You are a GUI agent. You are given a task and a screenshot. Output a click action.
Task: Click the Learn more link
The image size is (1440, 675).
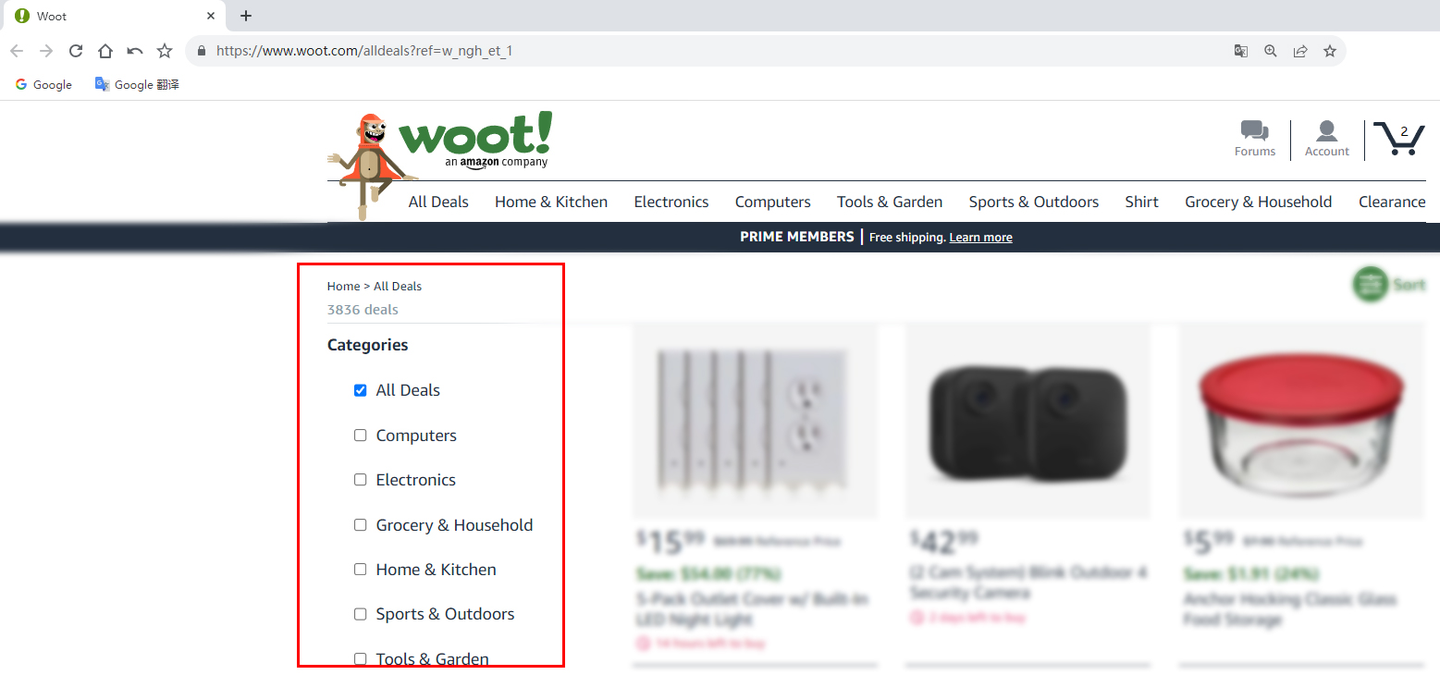(981, 237)
